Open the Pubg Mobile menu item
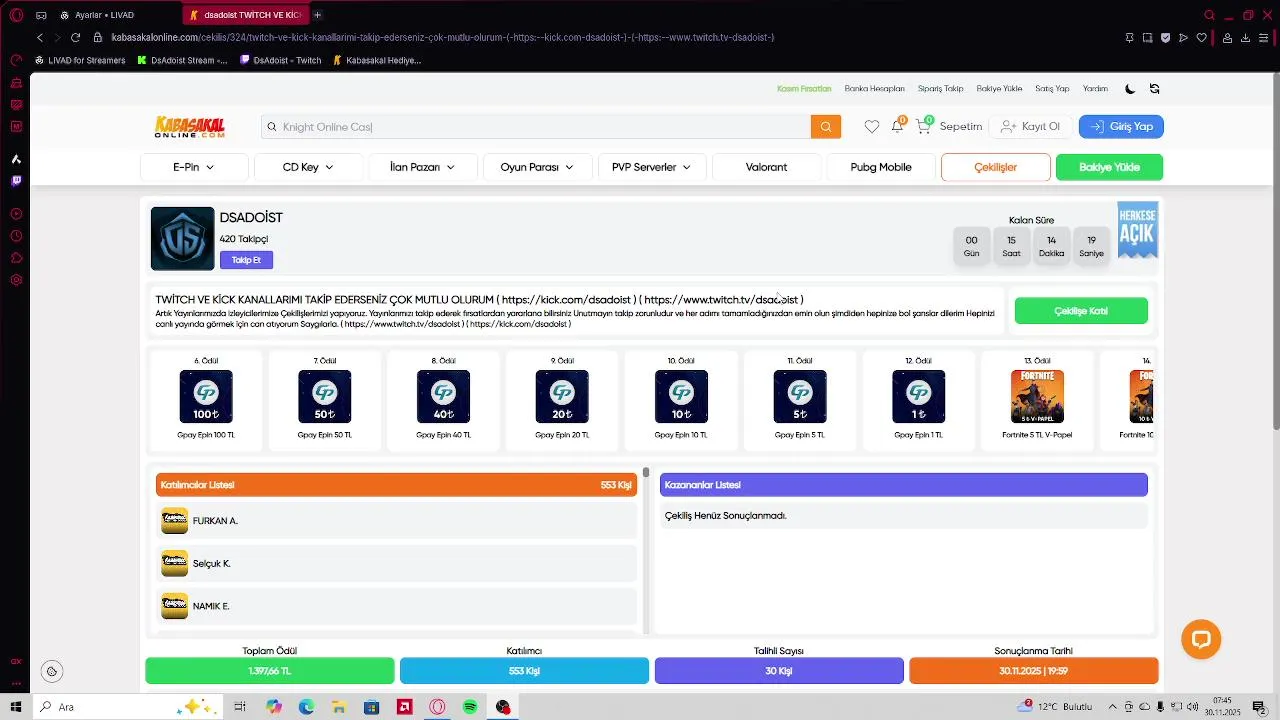 coord(881,167)
